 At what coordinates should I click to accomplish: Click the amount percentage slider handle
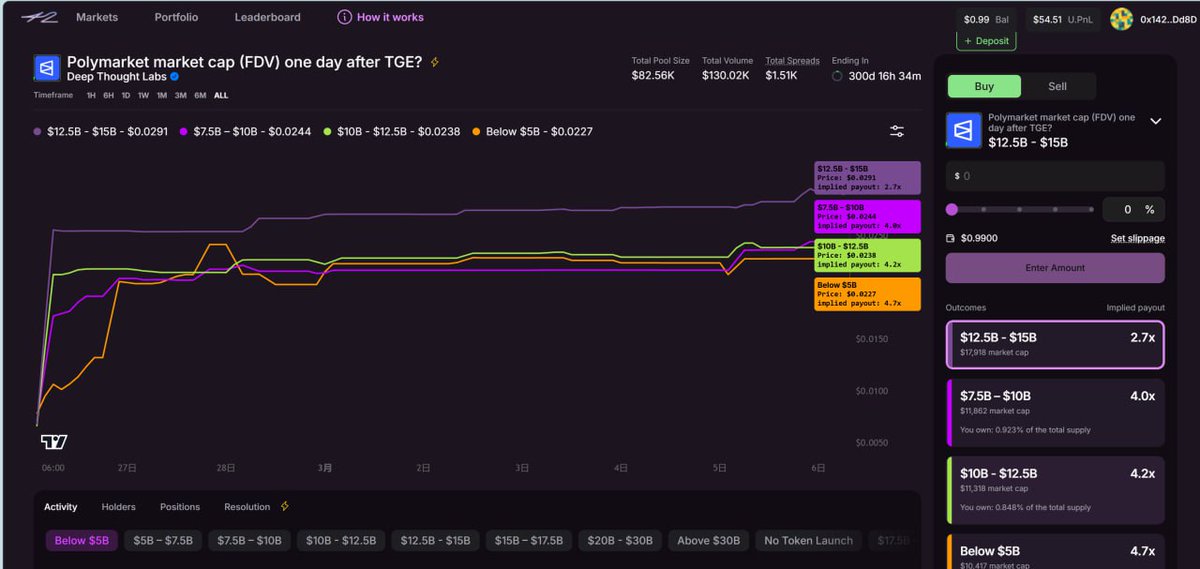coord(952,209)
